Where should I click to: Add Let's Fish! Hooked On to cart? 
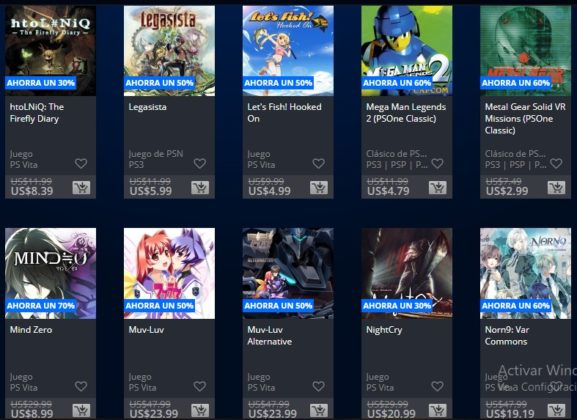[x=319, y=188]
